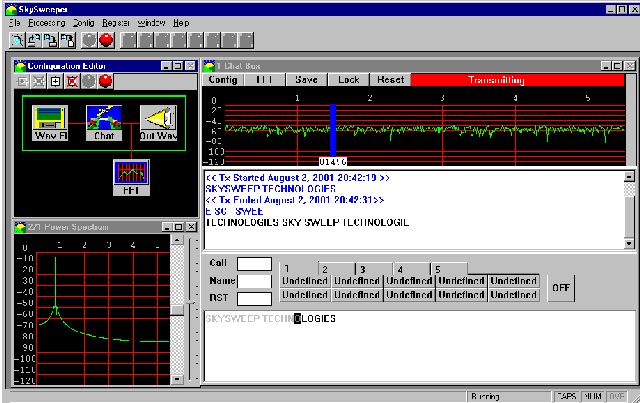Viewport: 640px width, 403px height.
Task: Maximize the Power Spectrum window
Action: tap(178, 227)
